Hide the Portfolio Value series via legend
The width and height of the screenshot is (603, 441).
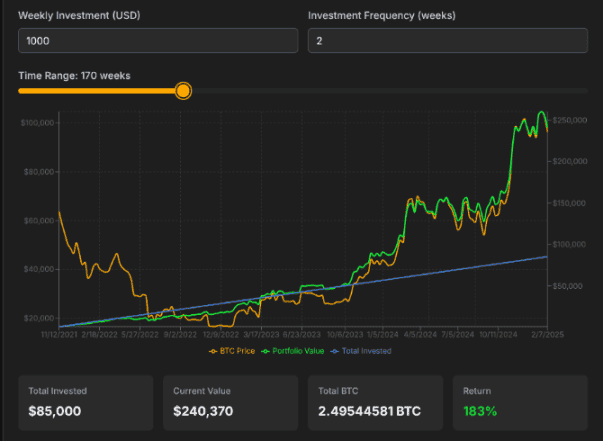click(x=297, y=351)
